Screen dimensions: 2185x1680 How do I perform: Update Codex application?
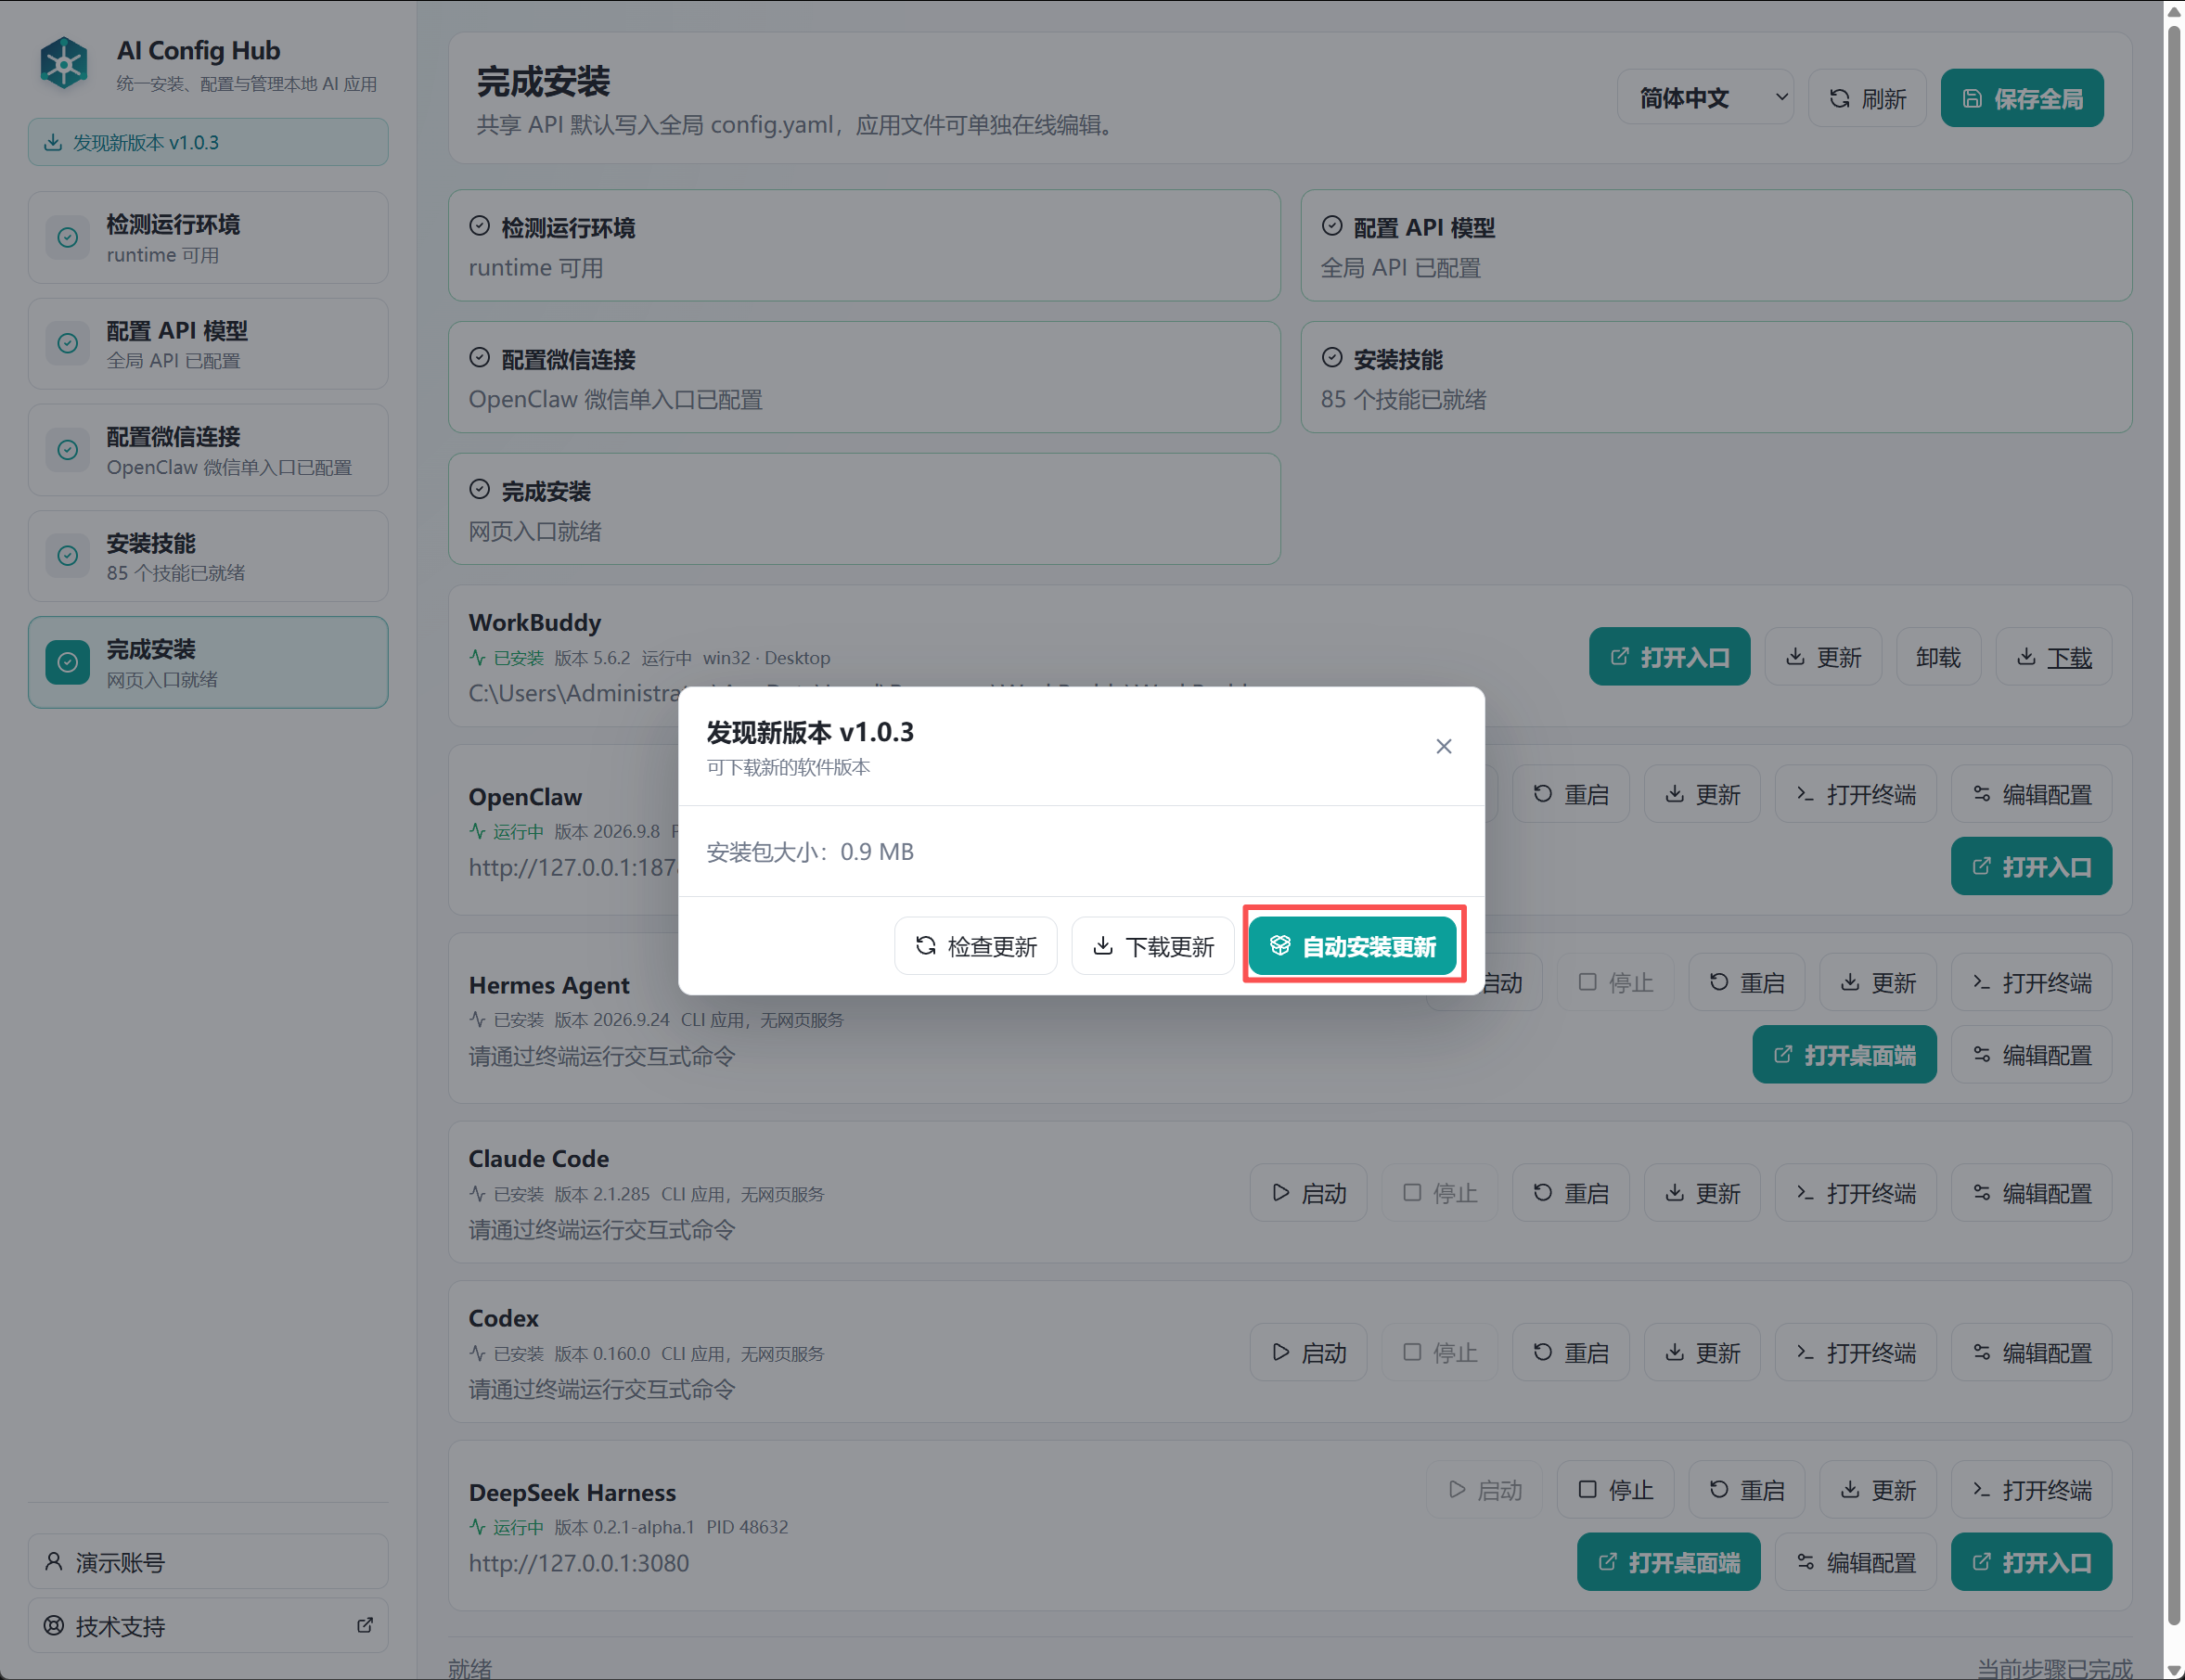(1702, 1352)
